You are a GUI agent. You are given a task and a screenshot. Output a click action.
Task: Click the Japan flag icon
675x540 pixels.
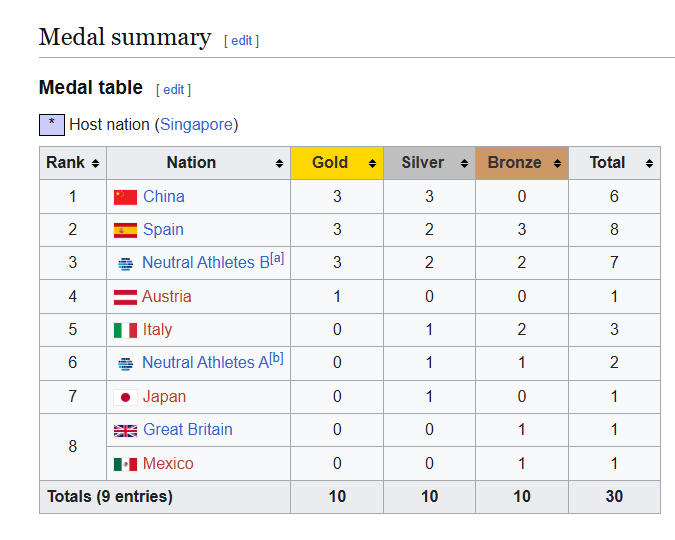click(x=125, y=397)
